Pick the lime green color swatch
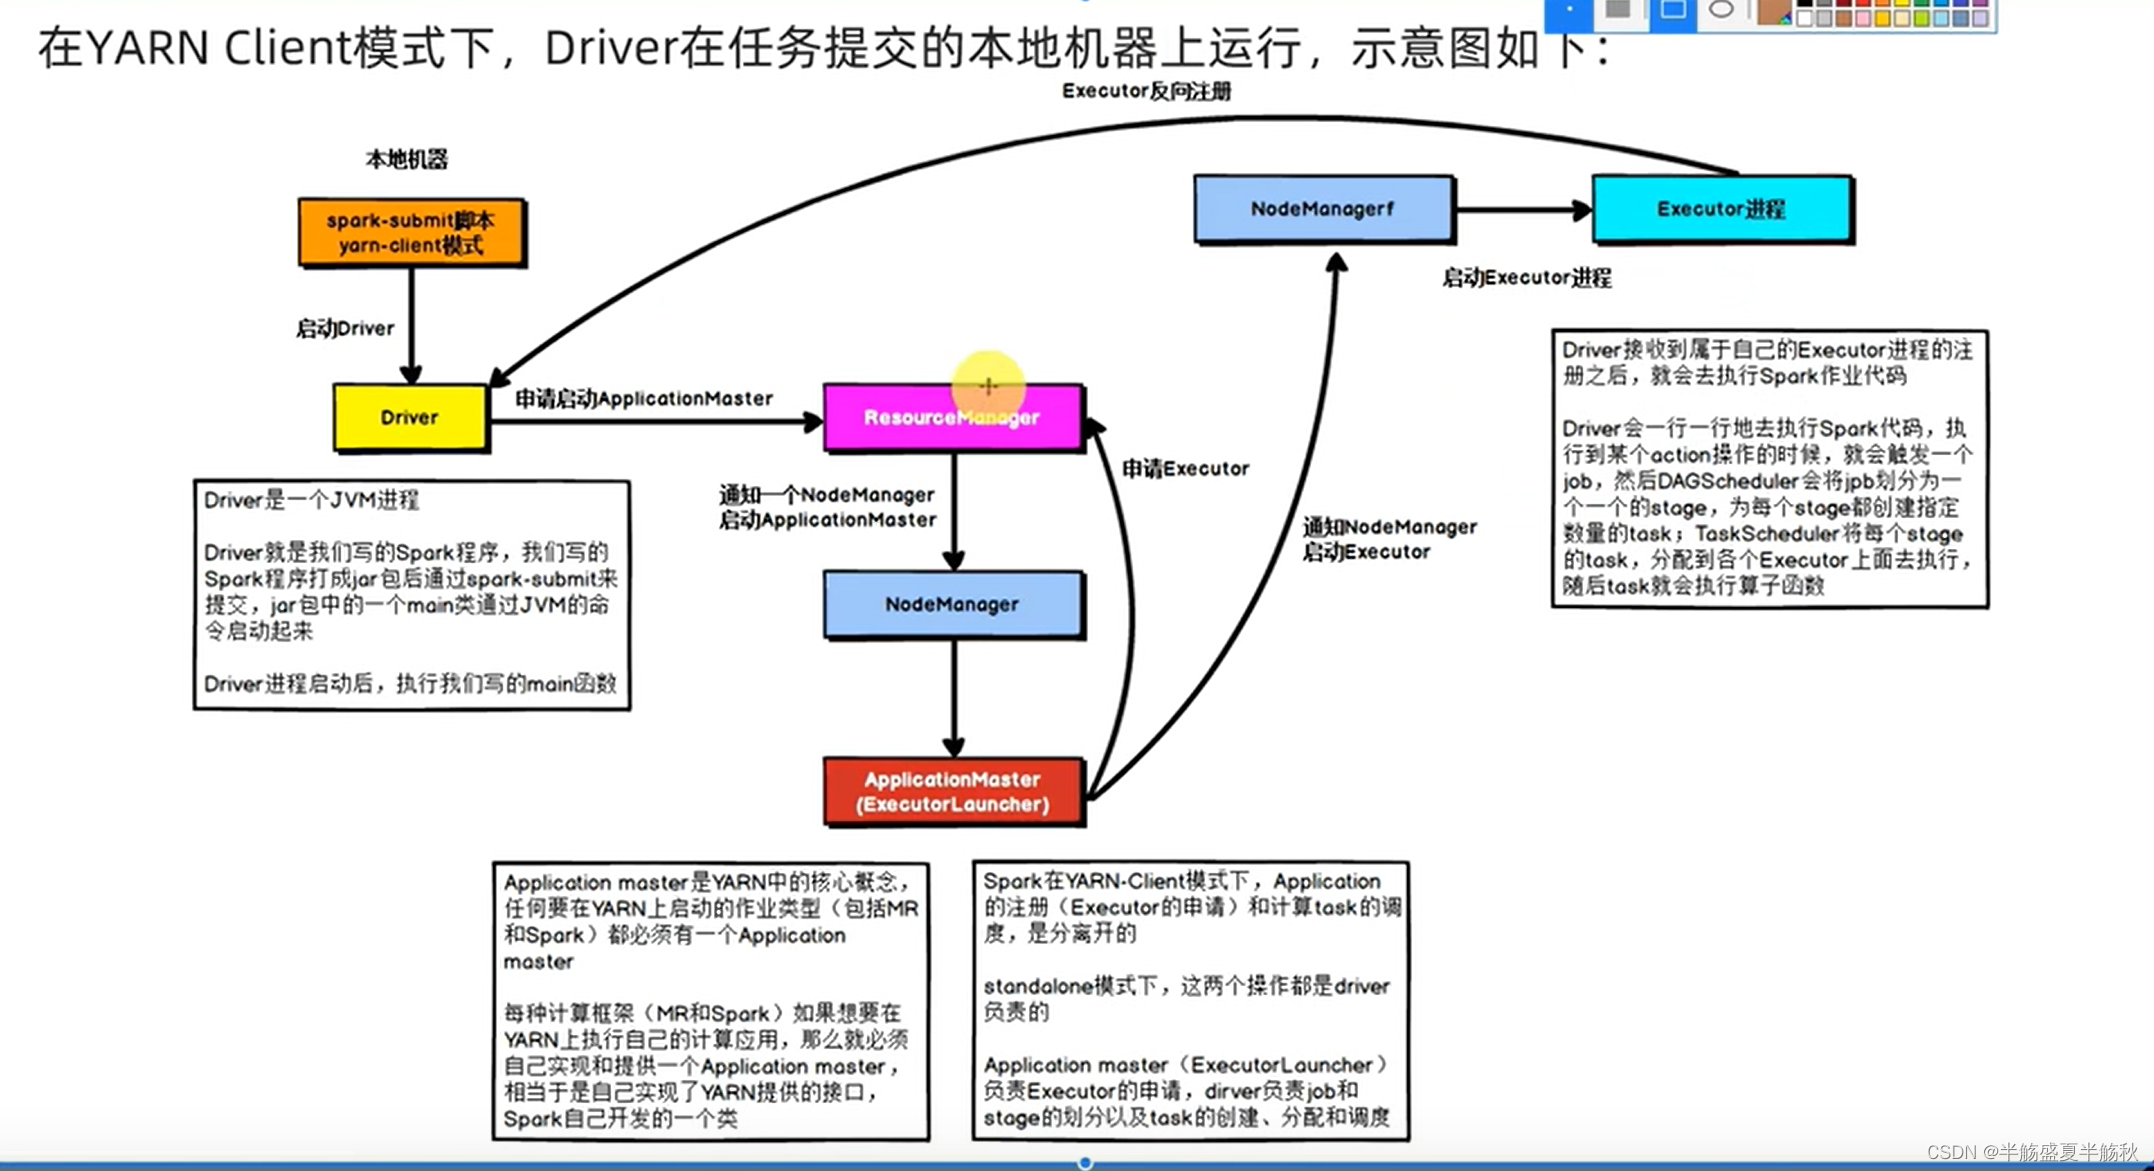This screenshot has width=2154, height=1171. click(x=1921, y=18)
